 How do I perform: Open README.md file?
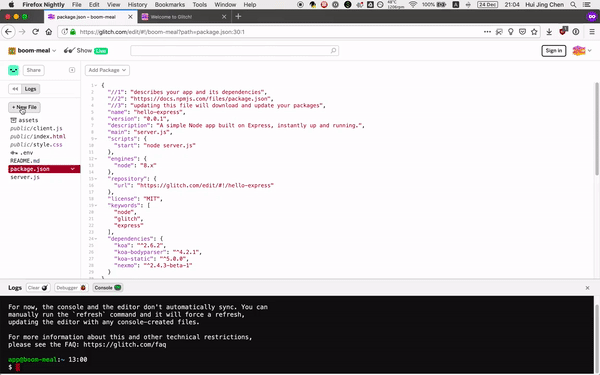pos(25,161)
